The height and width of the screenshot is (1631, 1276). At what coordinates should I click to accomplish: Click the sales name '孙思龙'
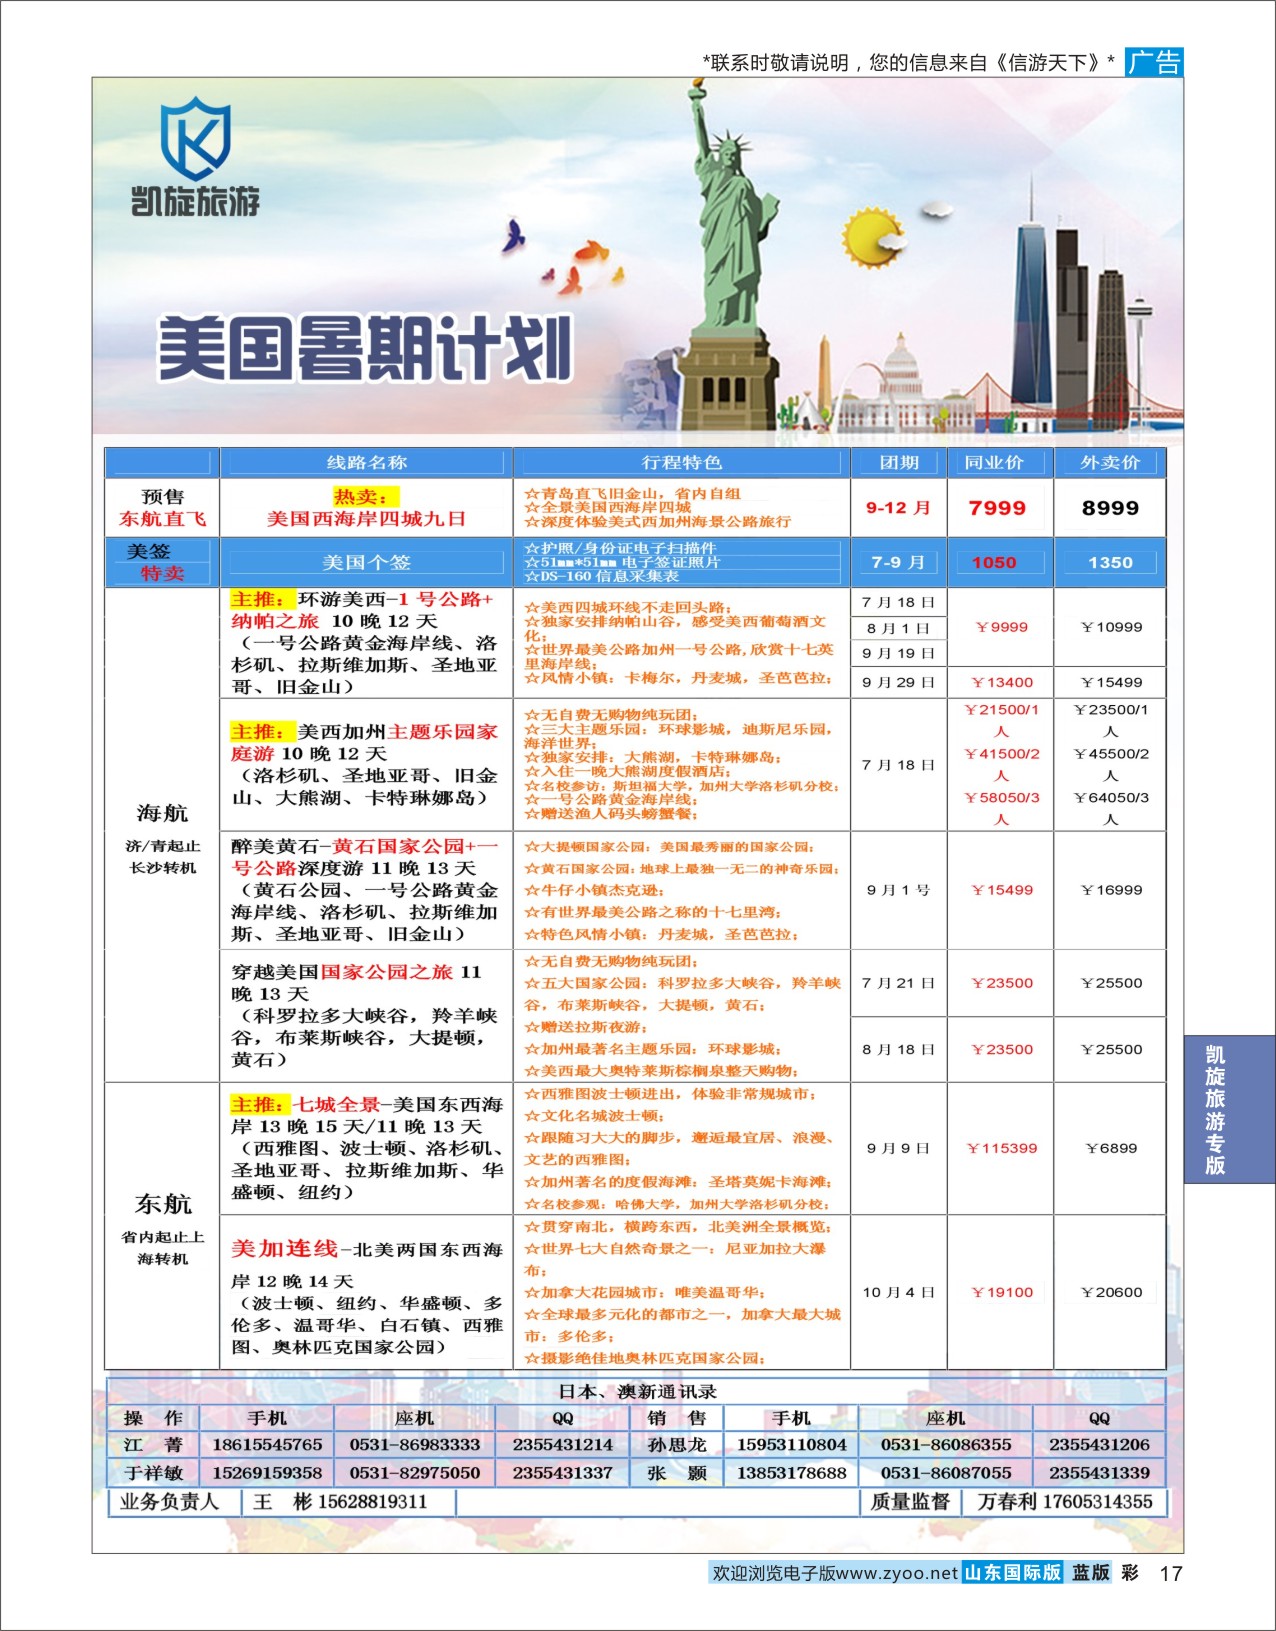677,1445
